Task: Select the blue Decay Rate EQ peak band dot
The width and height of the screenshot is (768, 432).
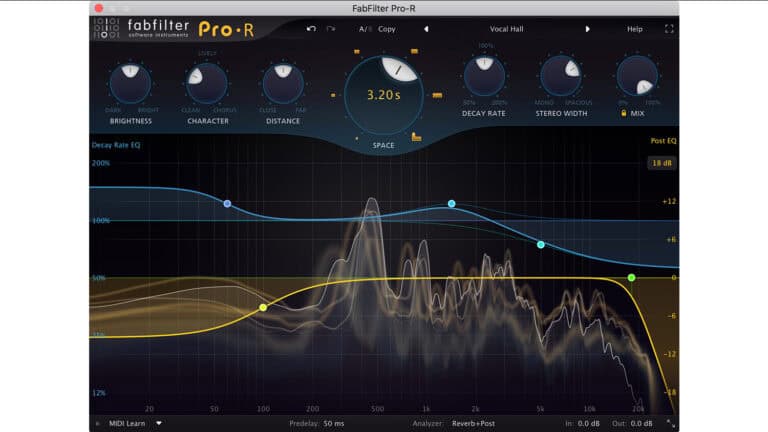Action: tap(452, 203)
